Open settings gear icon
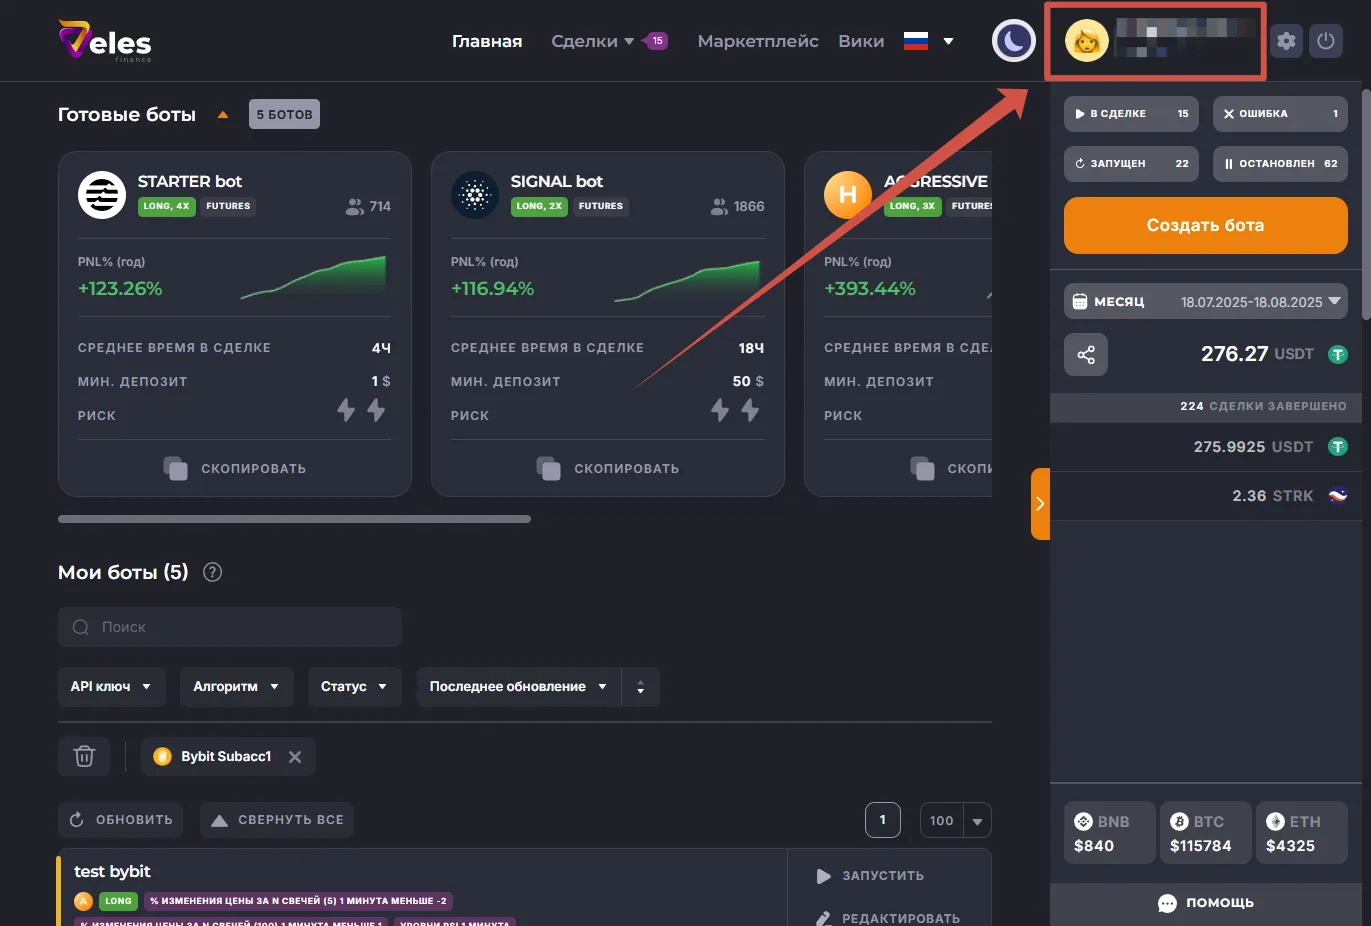The height and width of the screenshot is (926, 1371). (x=1286, y=41)
